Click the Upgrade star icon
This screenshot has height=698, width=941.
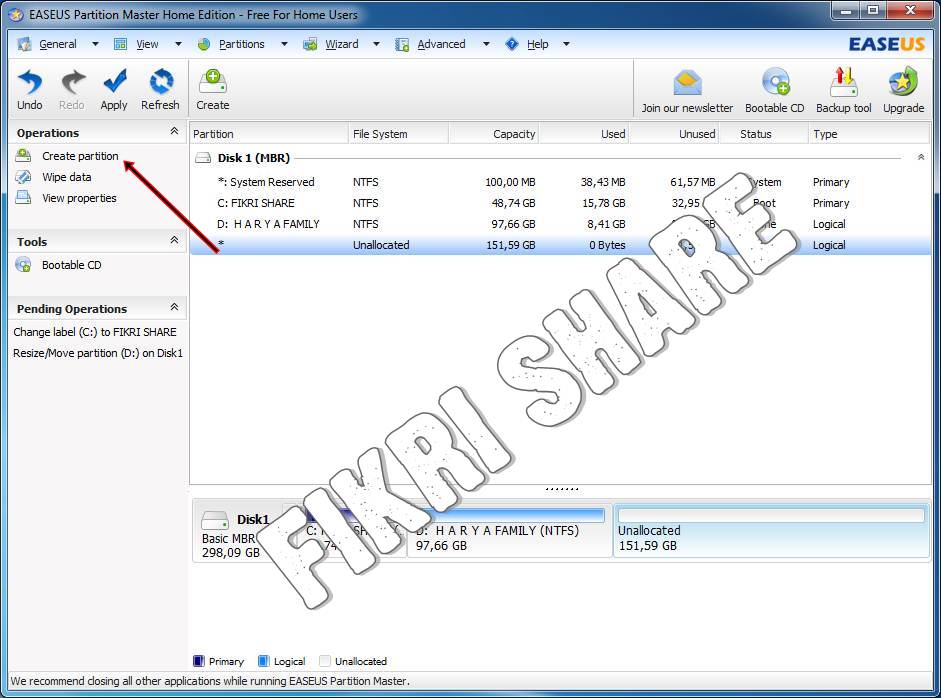903,83
